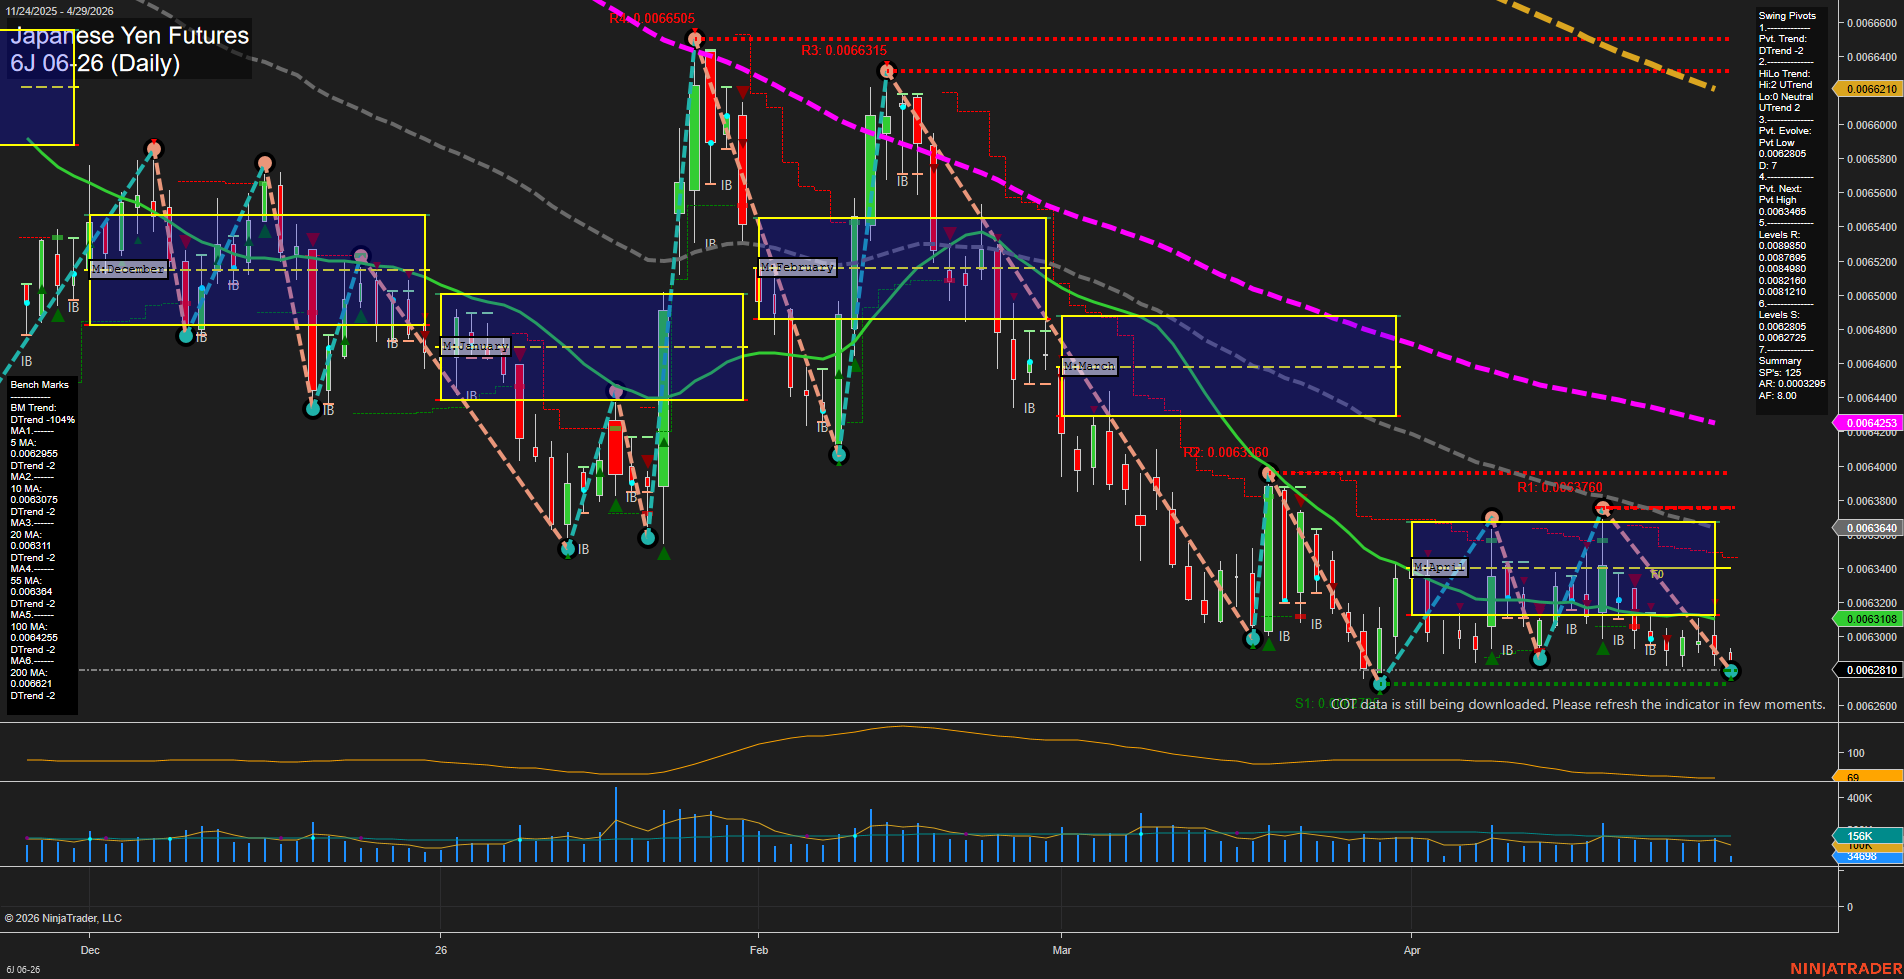Click the 11/24/2025 - 4/29/2026 date range
Image resolution: width=1904 pixels, height=979 pixels.
pos(60,10)
